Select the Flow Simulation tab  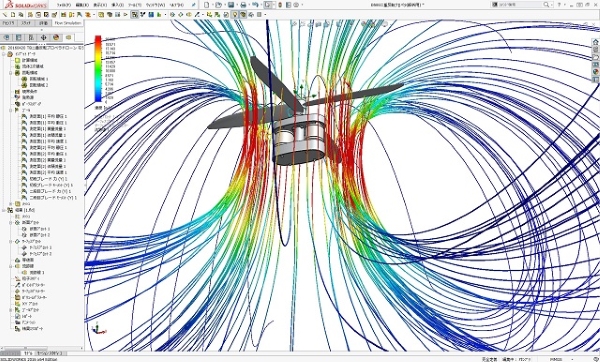(68, 23)
